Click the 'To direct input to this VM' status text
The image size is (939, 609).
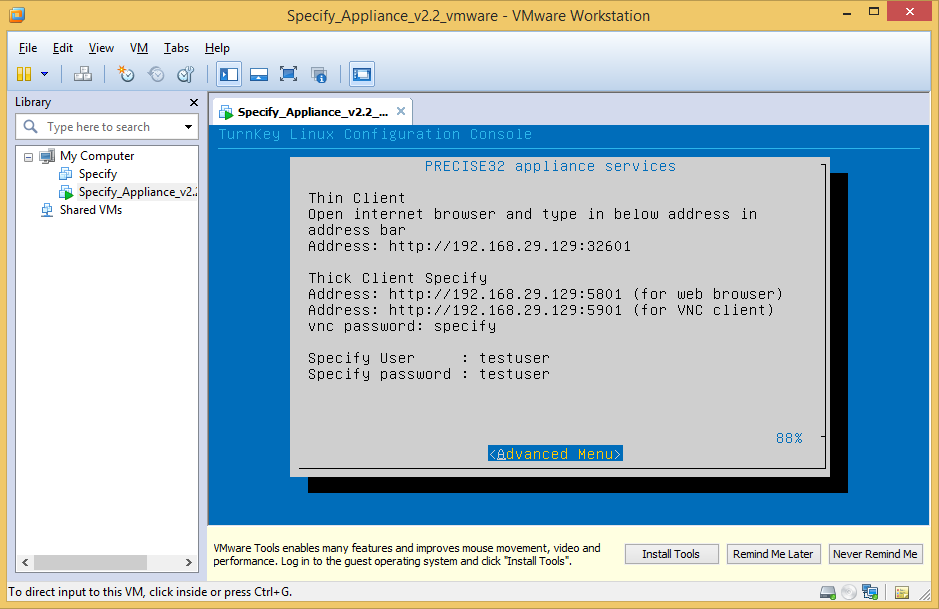pyautogui.click(x=150, y=592)
